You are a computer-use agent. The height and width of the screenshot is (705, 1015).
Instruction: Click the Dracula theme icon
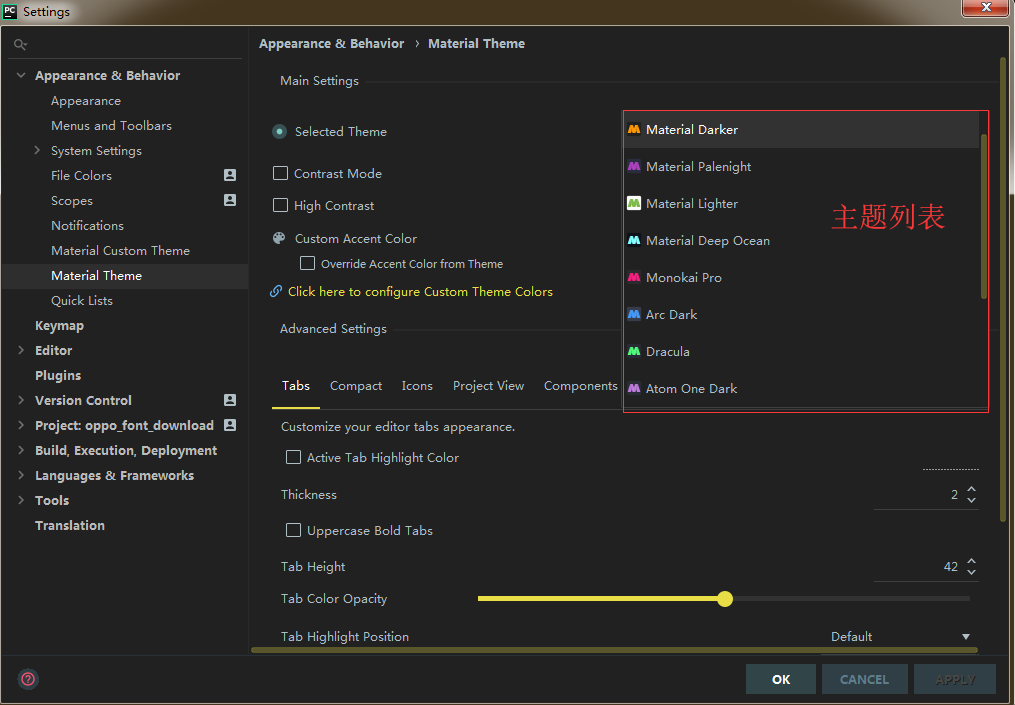click(634, 351)
